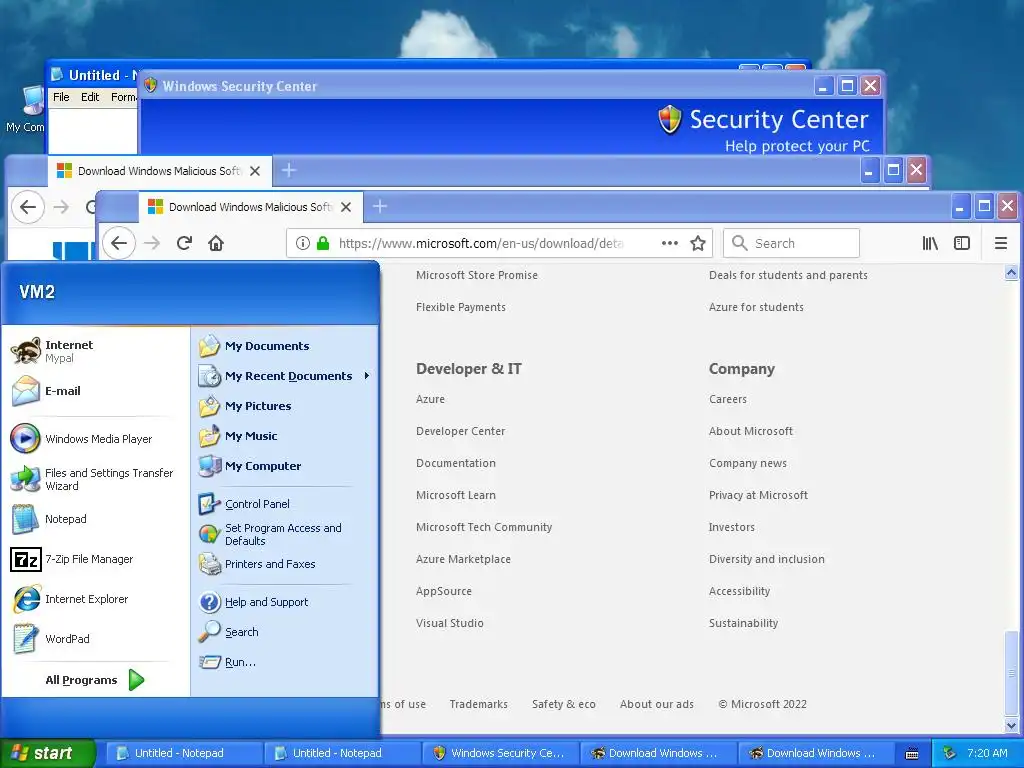Screen dimensions: 1024x768
Task: Open the Microsoft Learn link
Action: pyautogui.click(x=456, y=495)
